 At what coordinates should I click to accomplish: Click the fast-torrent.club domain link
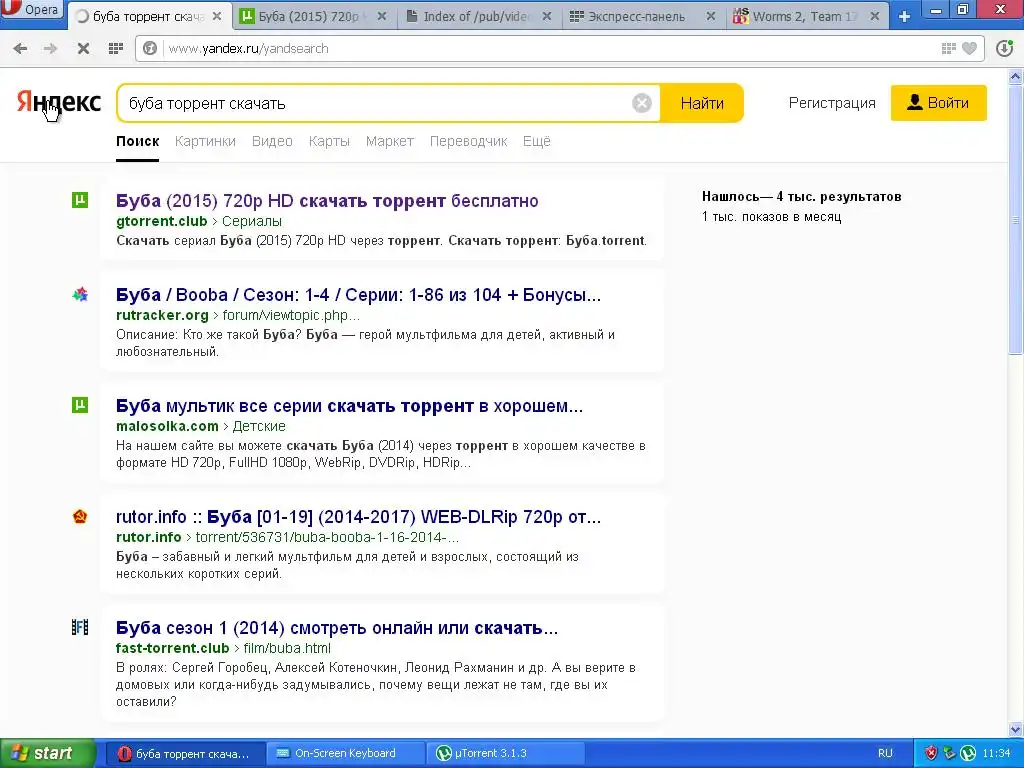pos(172,648)
